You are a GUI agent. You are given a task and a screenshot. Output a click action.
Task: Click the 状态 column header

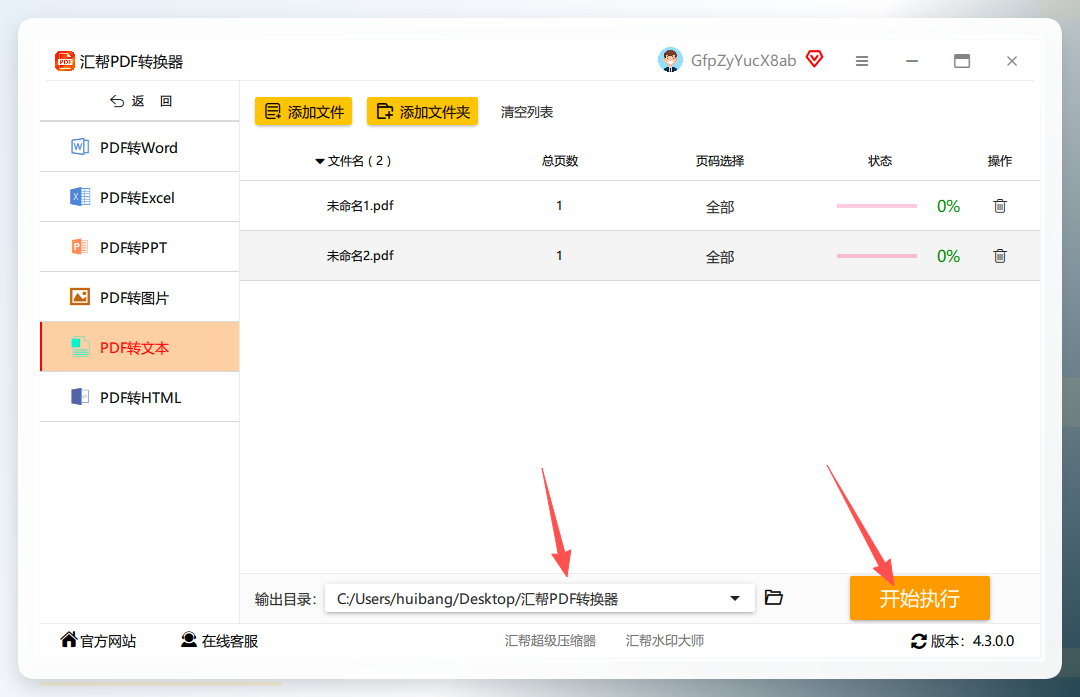click(880, 161)
